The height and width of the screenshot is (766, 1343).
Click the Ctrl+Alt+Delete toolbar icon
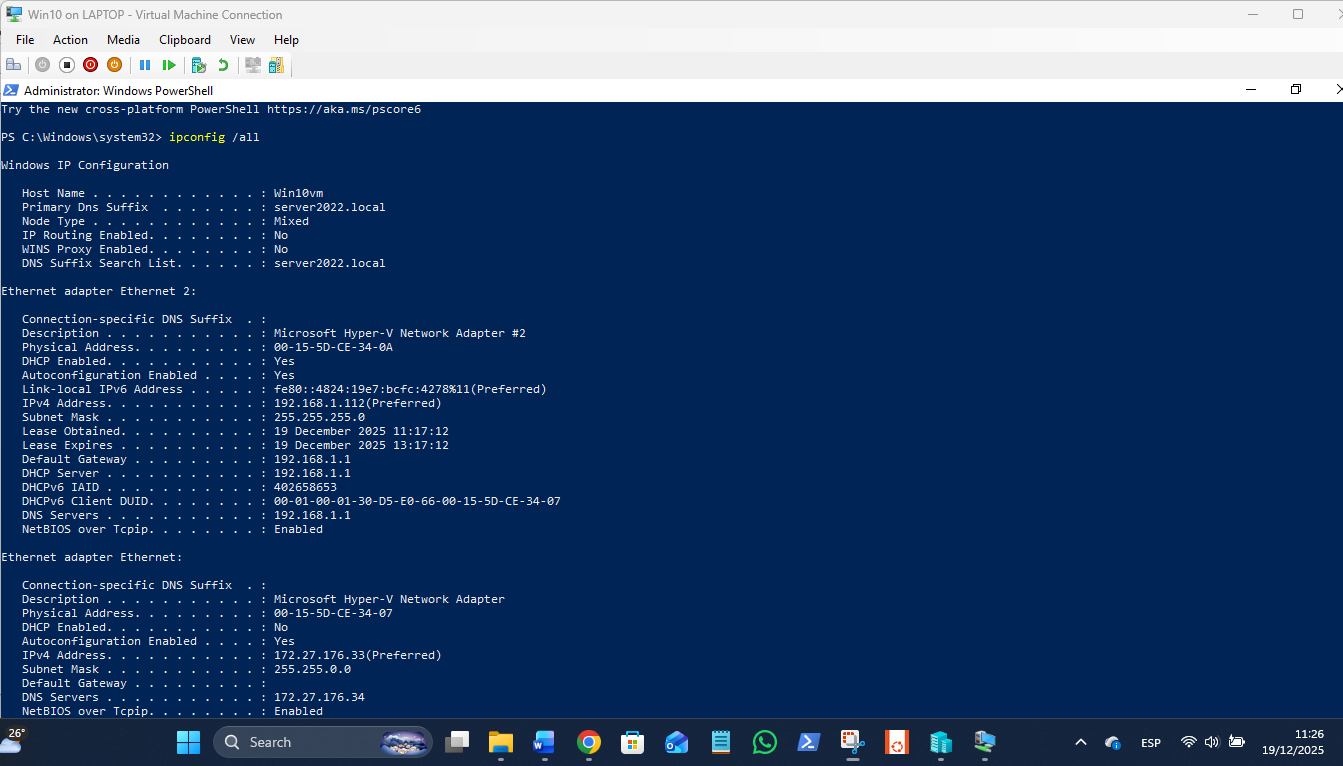pyautogui.click(x=14, y=65)
